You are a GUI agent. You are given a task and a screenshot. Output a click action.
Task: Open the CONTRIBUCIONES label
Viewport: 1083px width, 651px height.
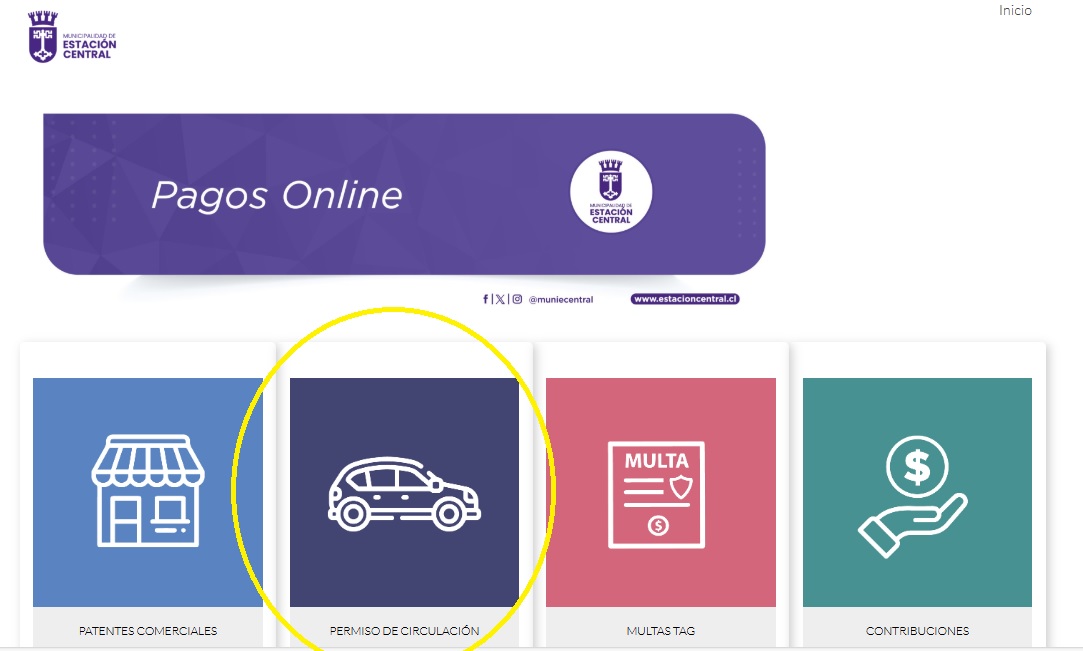click(917, 631)
